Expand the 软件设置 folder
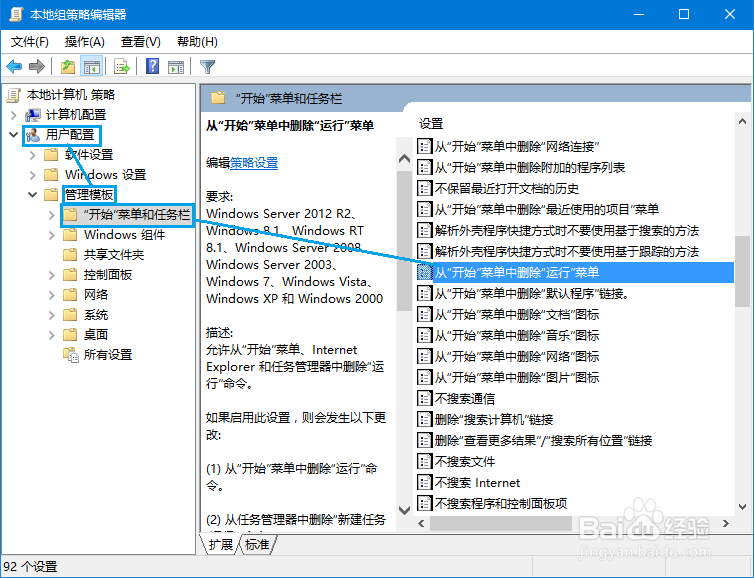The width and height of the screenshot is (754, 578). pos(33,155)
